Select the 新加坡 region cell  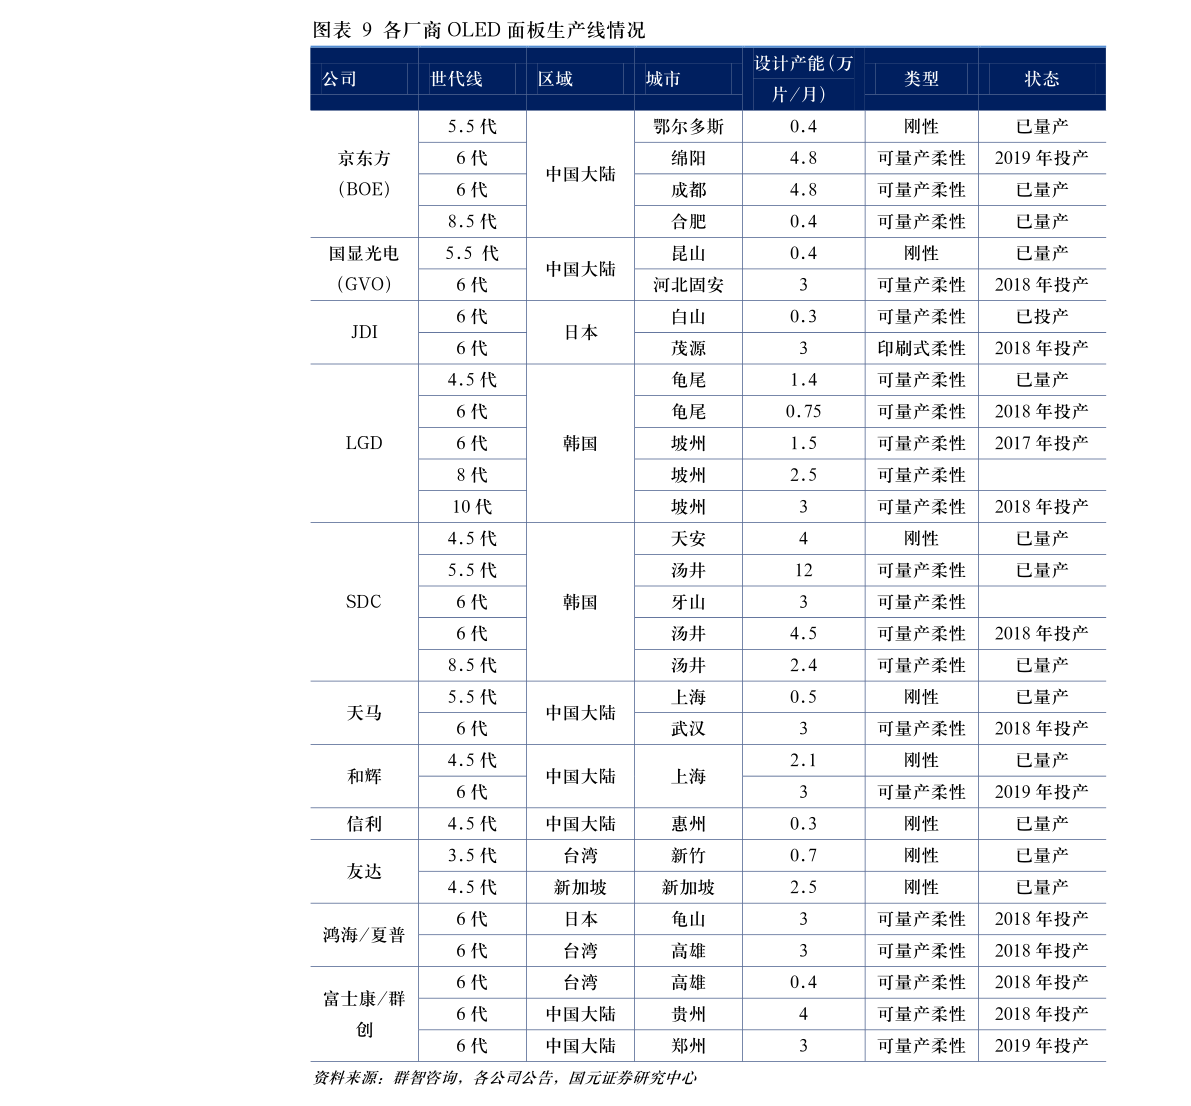[x=580, y=887]
